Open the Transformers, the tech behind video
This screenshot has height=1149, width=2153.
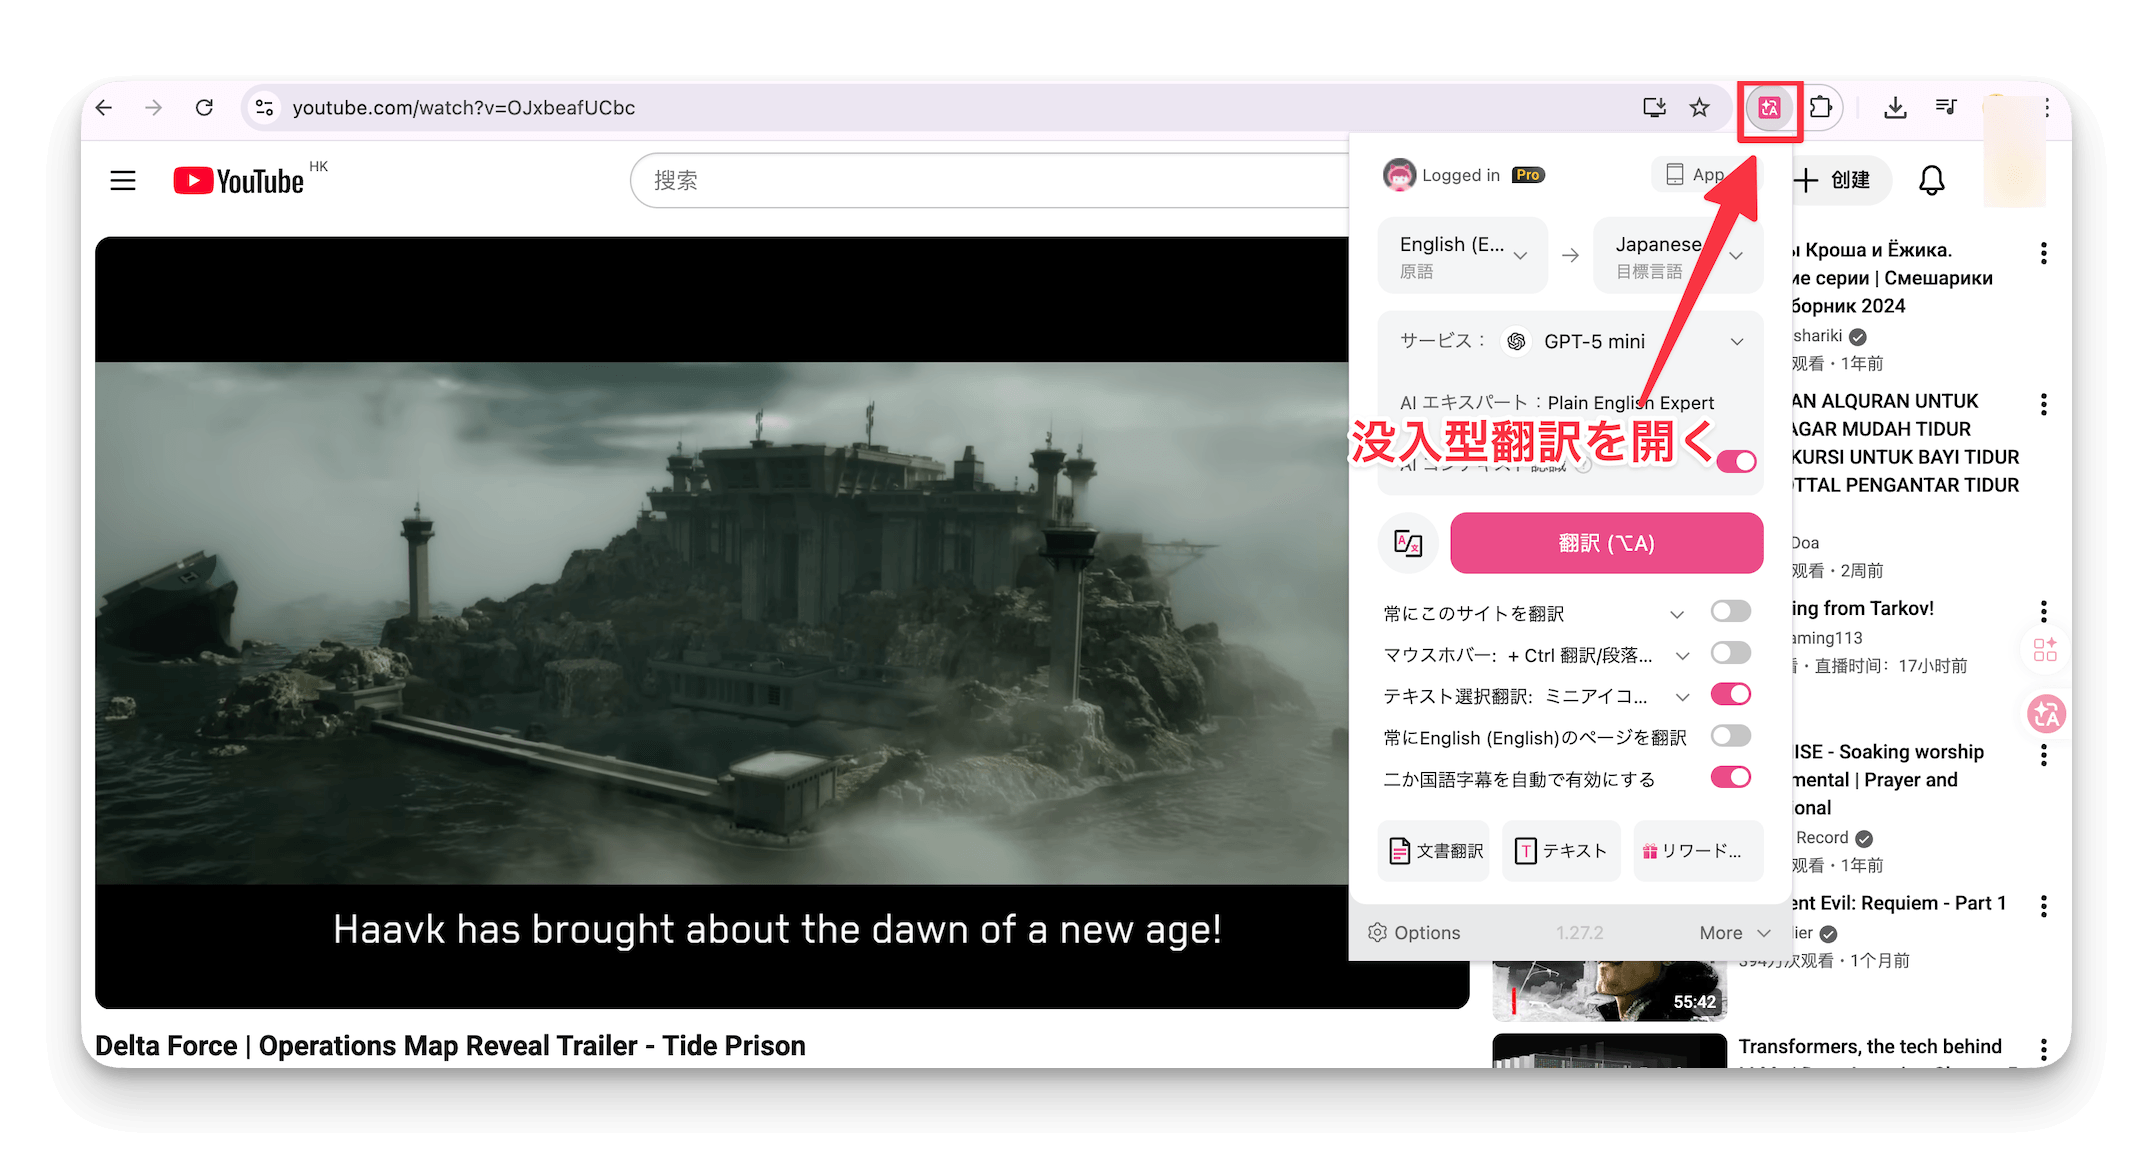[x=1870, y=1046]
